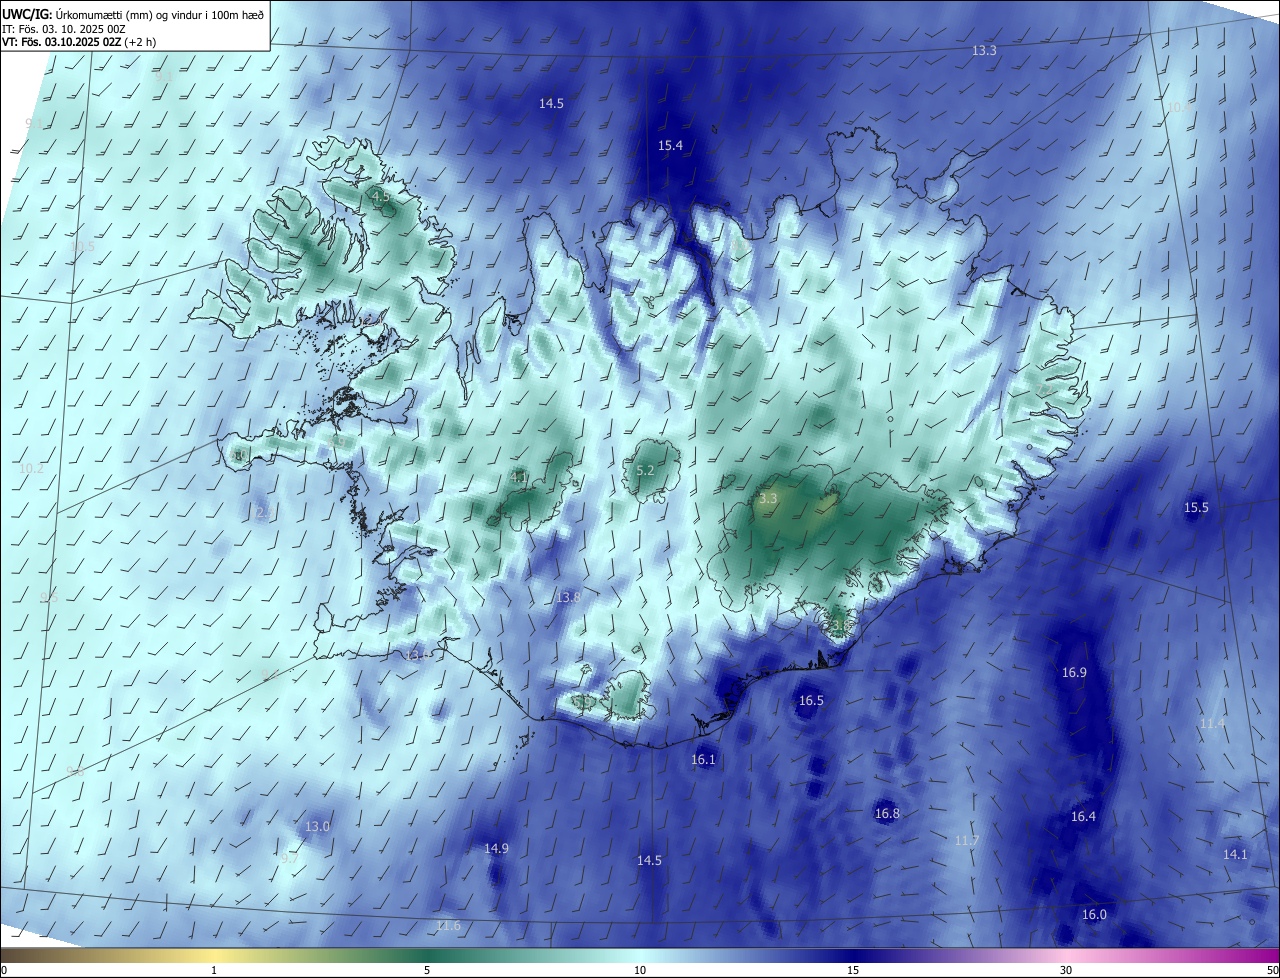The height and width of the screenshot is (978, 1280).
Task: Click the colorbar tick label 1
Action: click(x=214, y=971)
